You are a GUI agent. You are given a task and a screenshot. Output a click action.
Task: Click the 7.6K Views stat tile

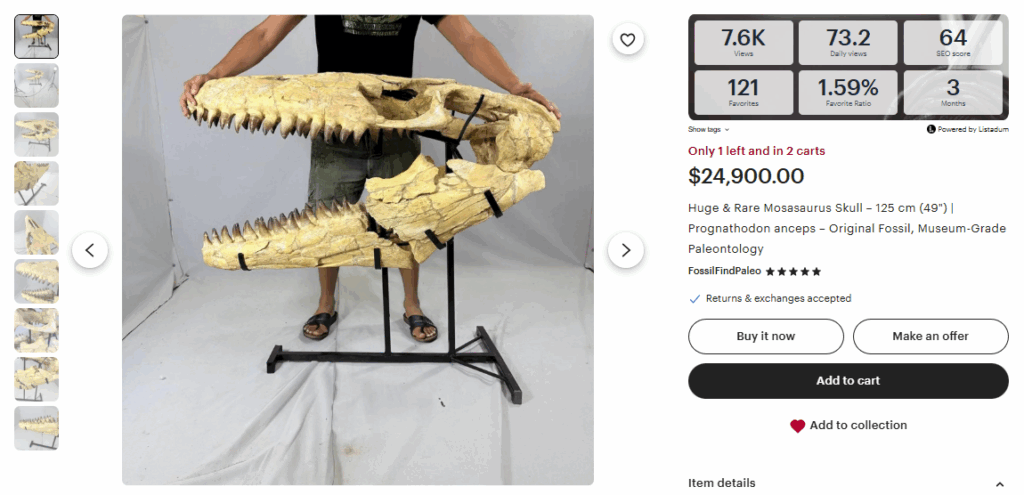[x=743, y=43]
